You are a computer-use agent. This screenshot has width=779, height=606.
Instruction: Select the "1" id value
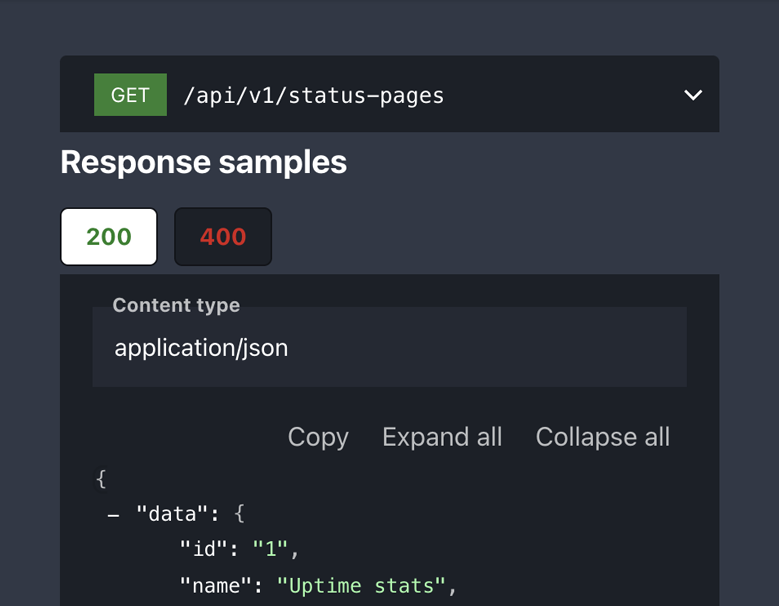point(272,549)
